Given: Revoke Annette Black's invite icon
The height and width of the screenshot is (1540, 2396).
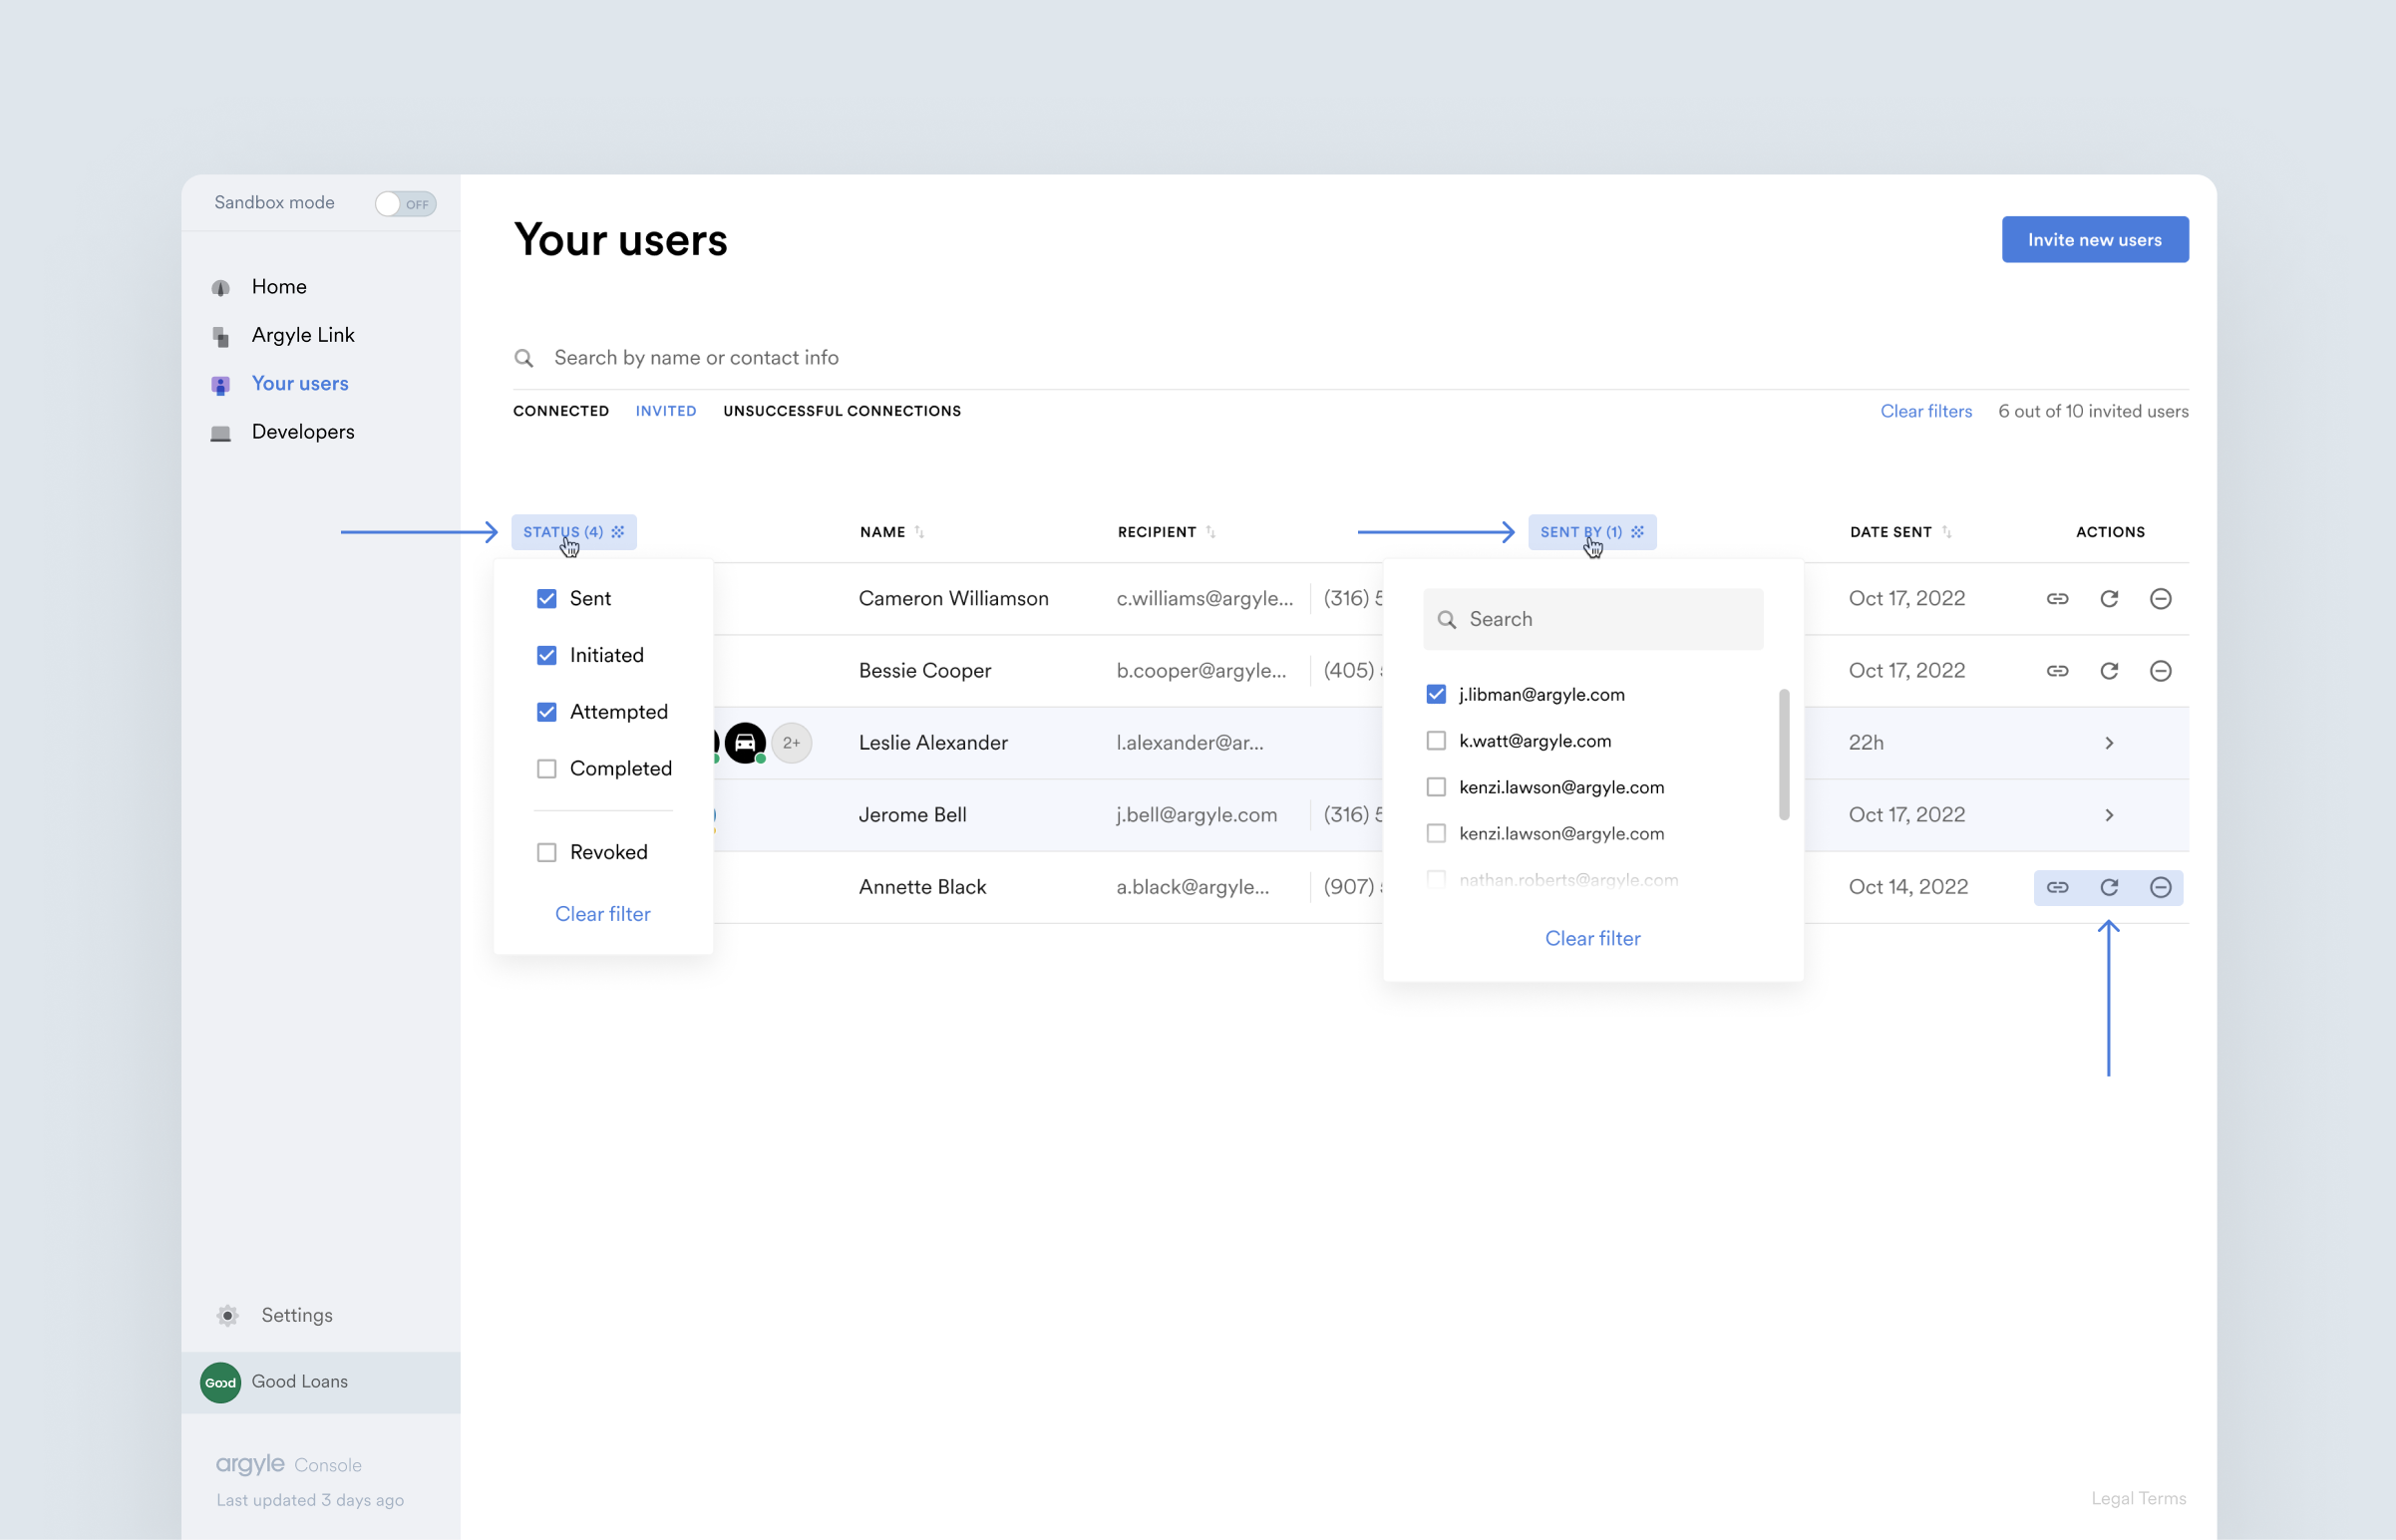Looking at the screenshot, I should click(x=2160, y=887).
